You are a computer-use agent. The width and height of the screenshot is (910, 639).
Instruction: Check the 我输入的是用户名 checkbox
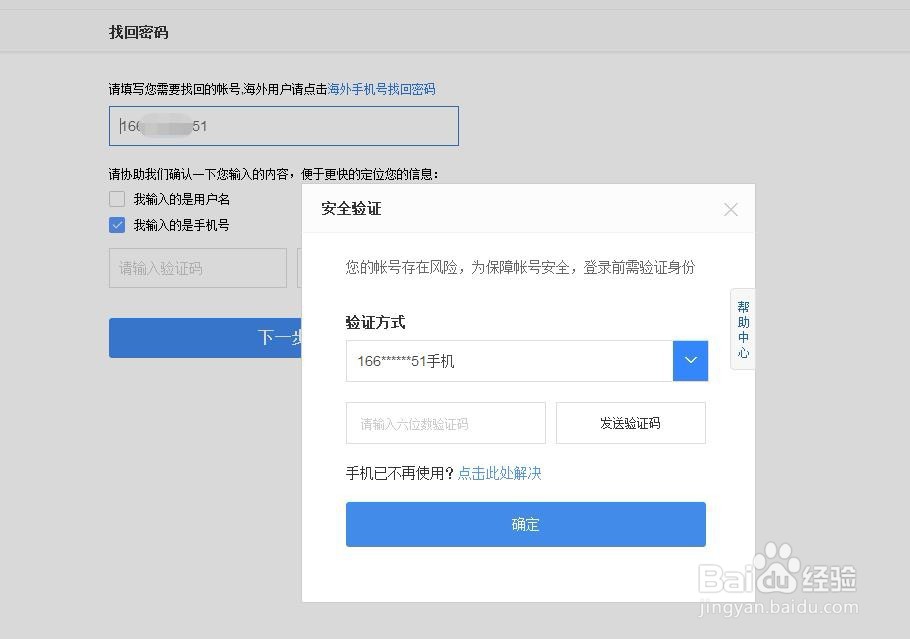coord(117,199)
